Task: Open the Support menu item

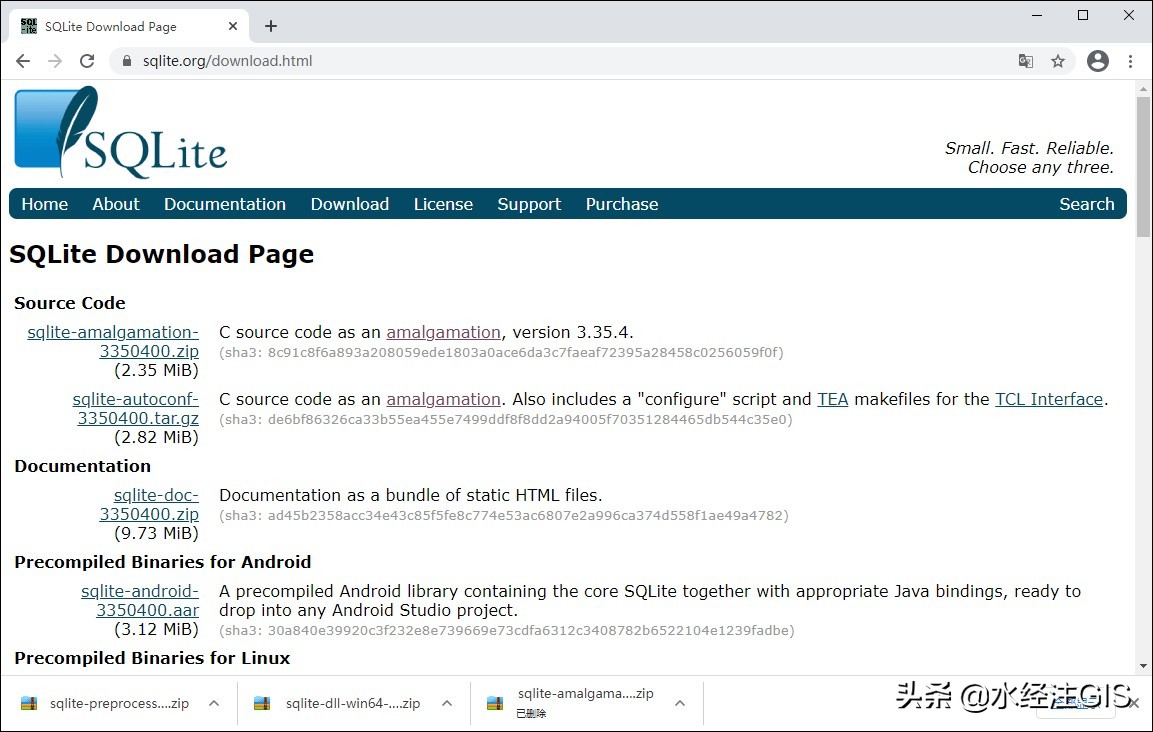Action: 529,204
